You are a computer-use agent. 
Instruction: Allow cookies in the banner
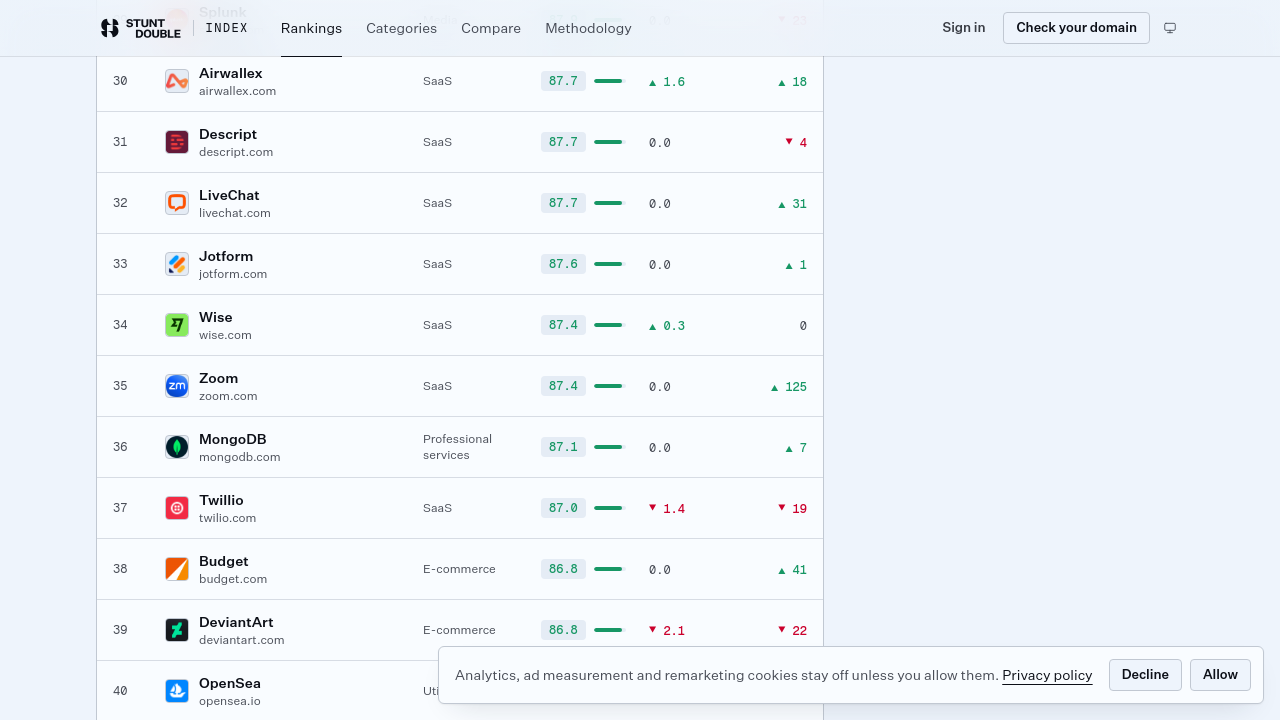point(1220,675)
